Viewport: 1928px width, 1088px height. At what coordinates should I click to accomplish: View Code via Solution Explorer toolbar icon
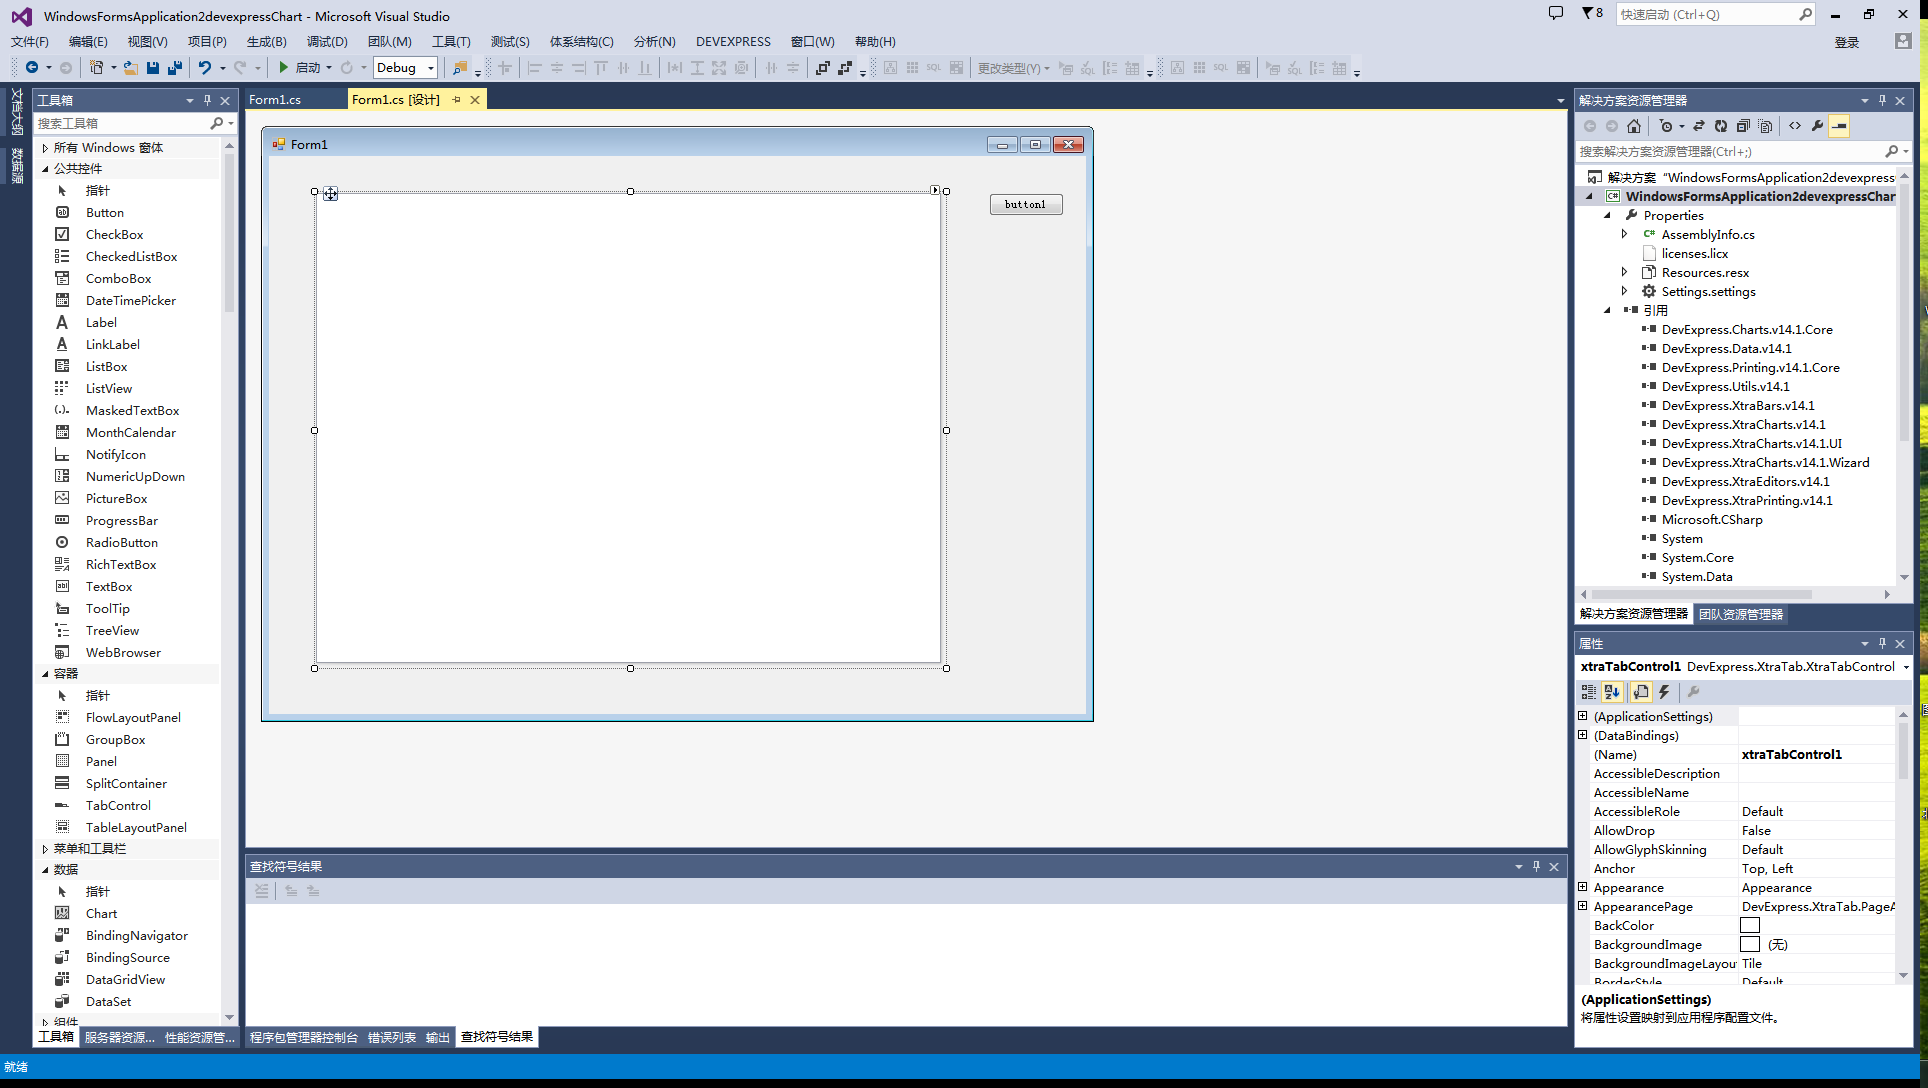(x=1795, y=126)
